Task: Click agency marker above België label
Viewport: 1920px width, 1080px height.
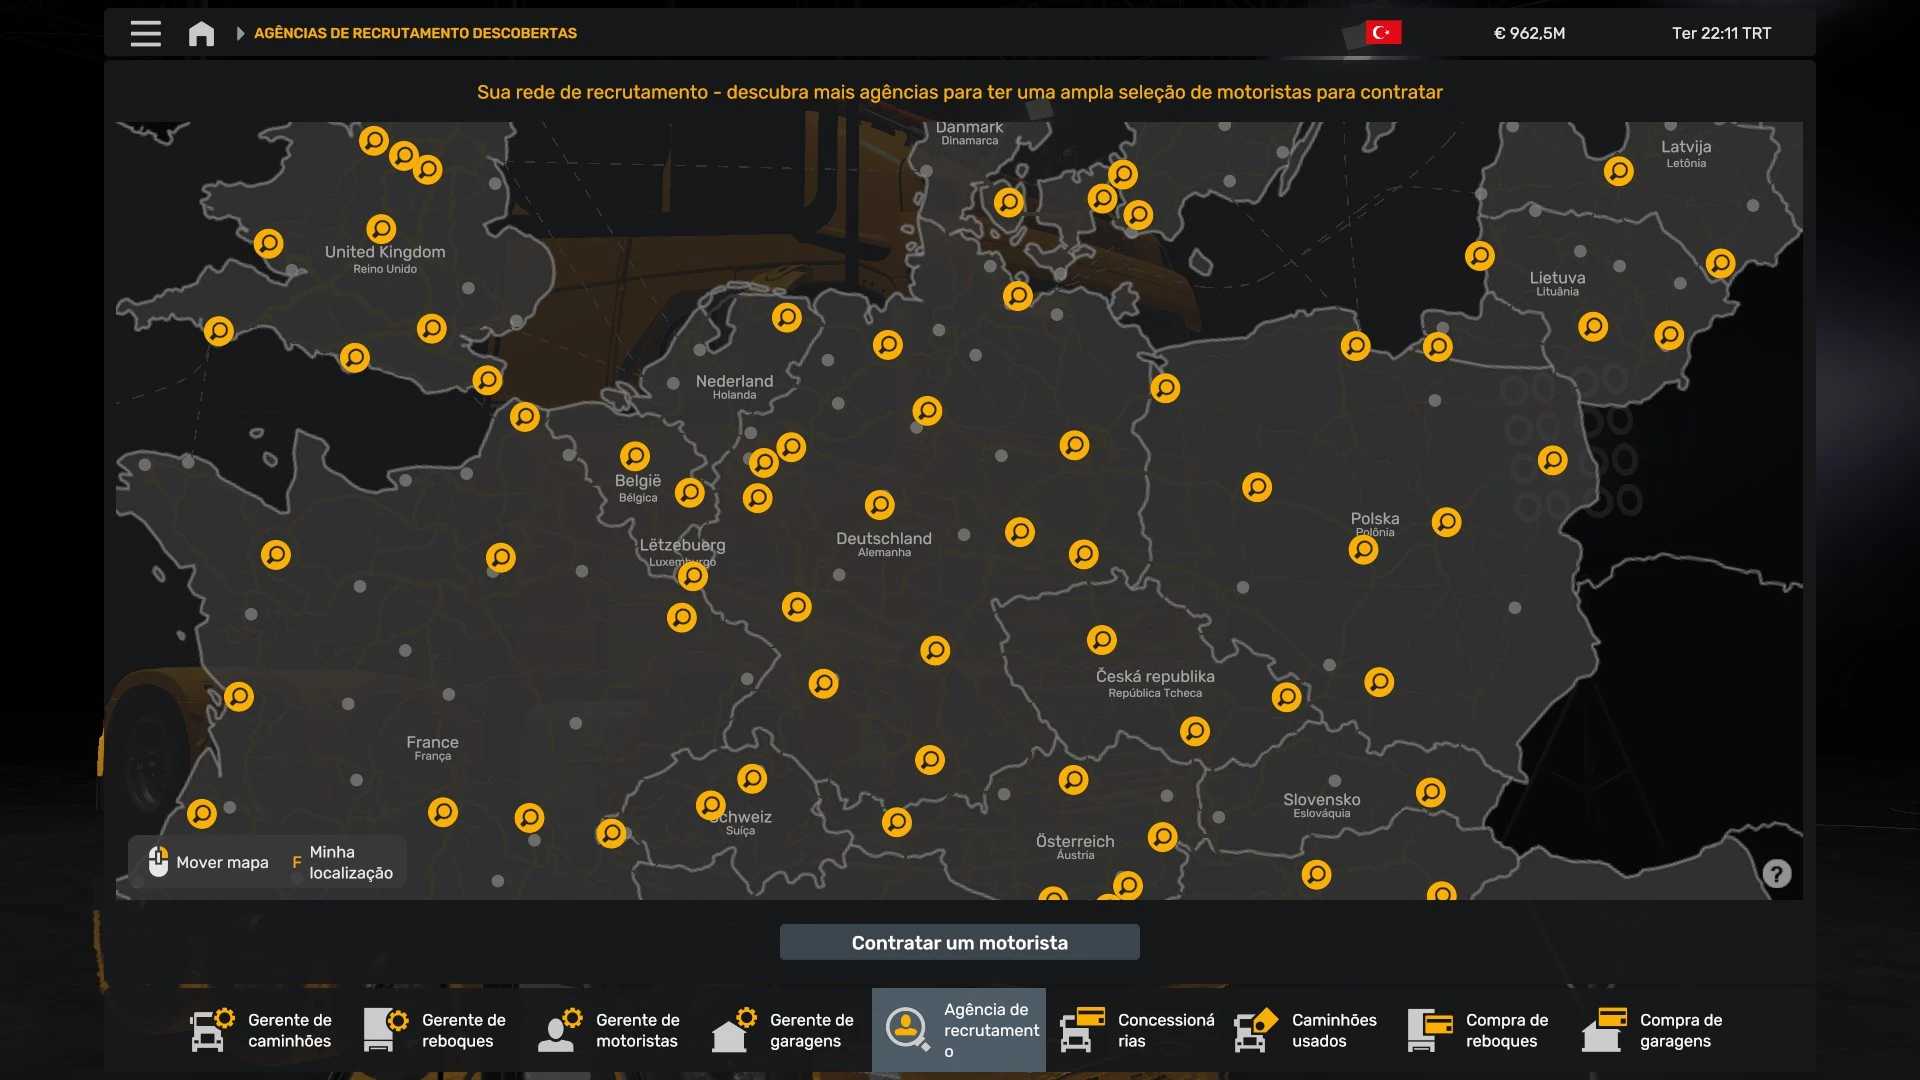Action: [x=635, y=456]
